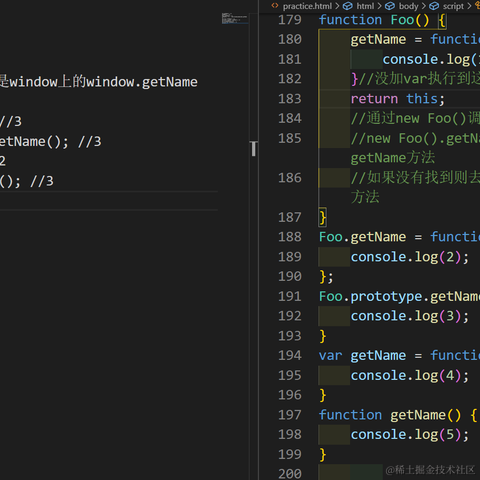
Task: Click the body element symbol icon in breadcrumb
Action: click(390, 6)
